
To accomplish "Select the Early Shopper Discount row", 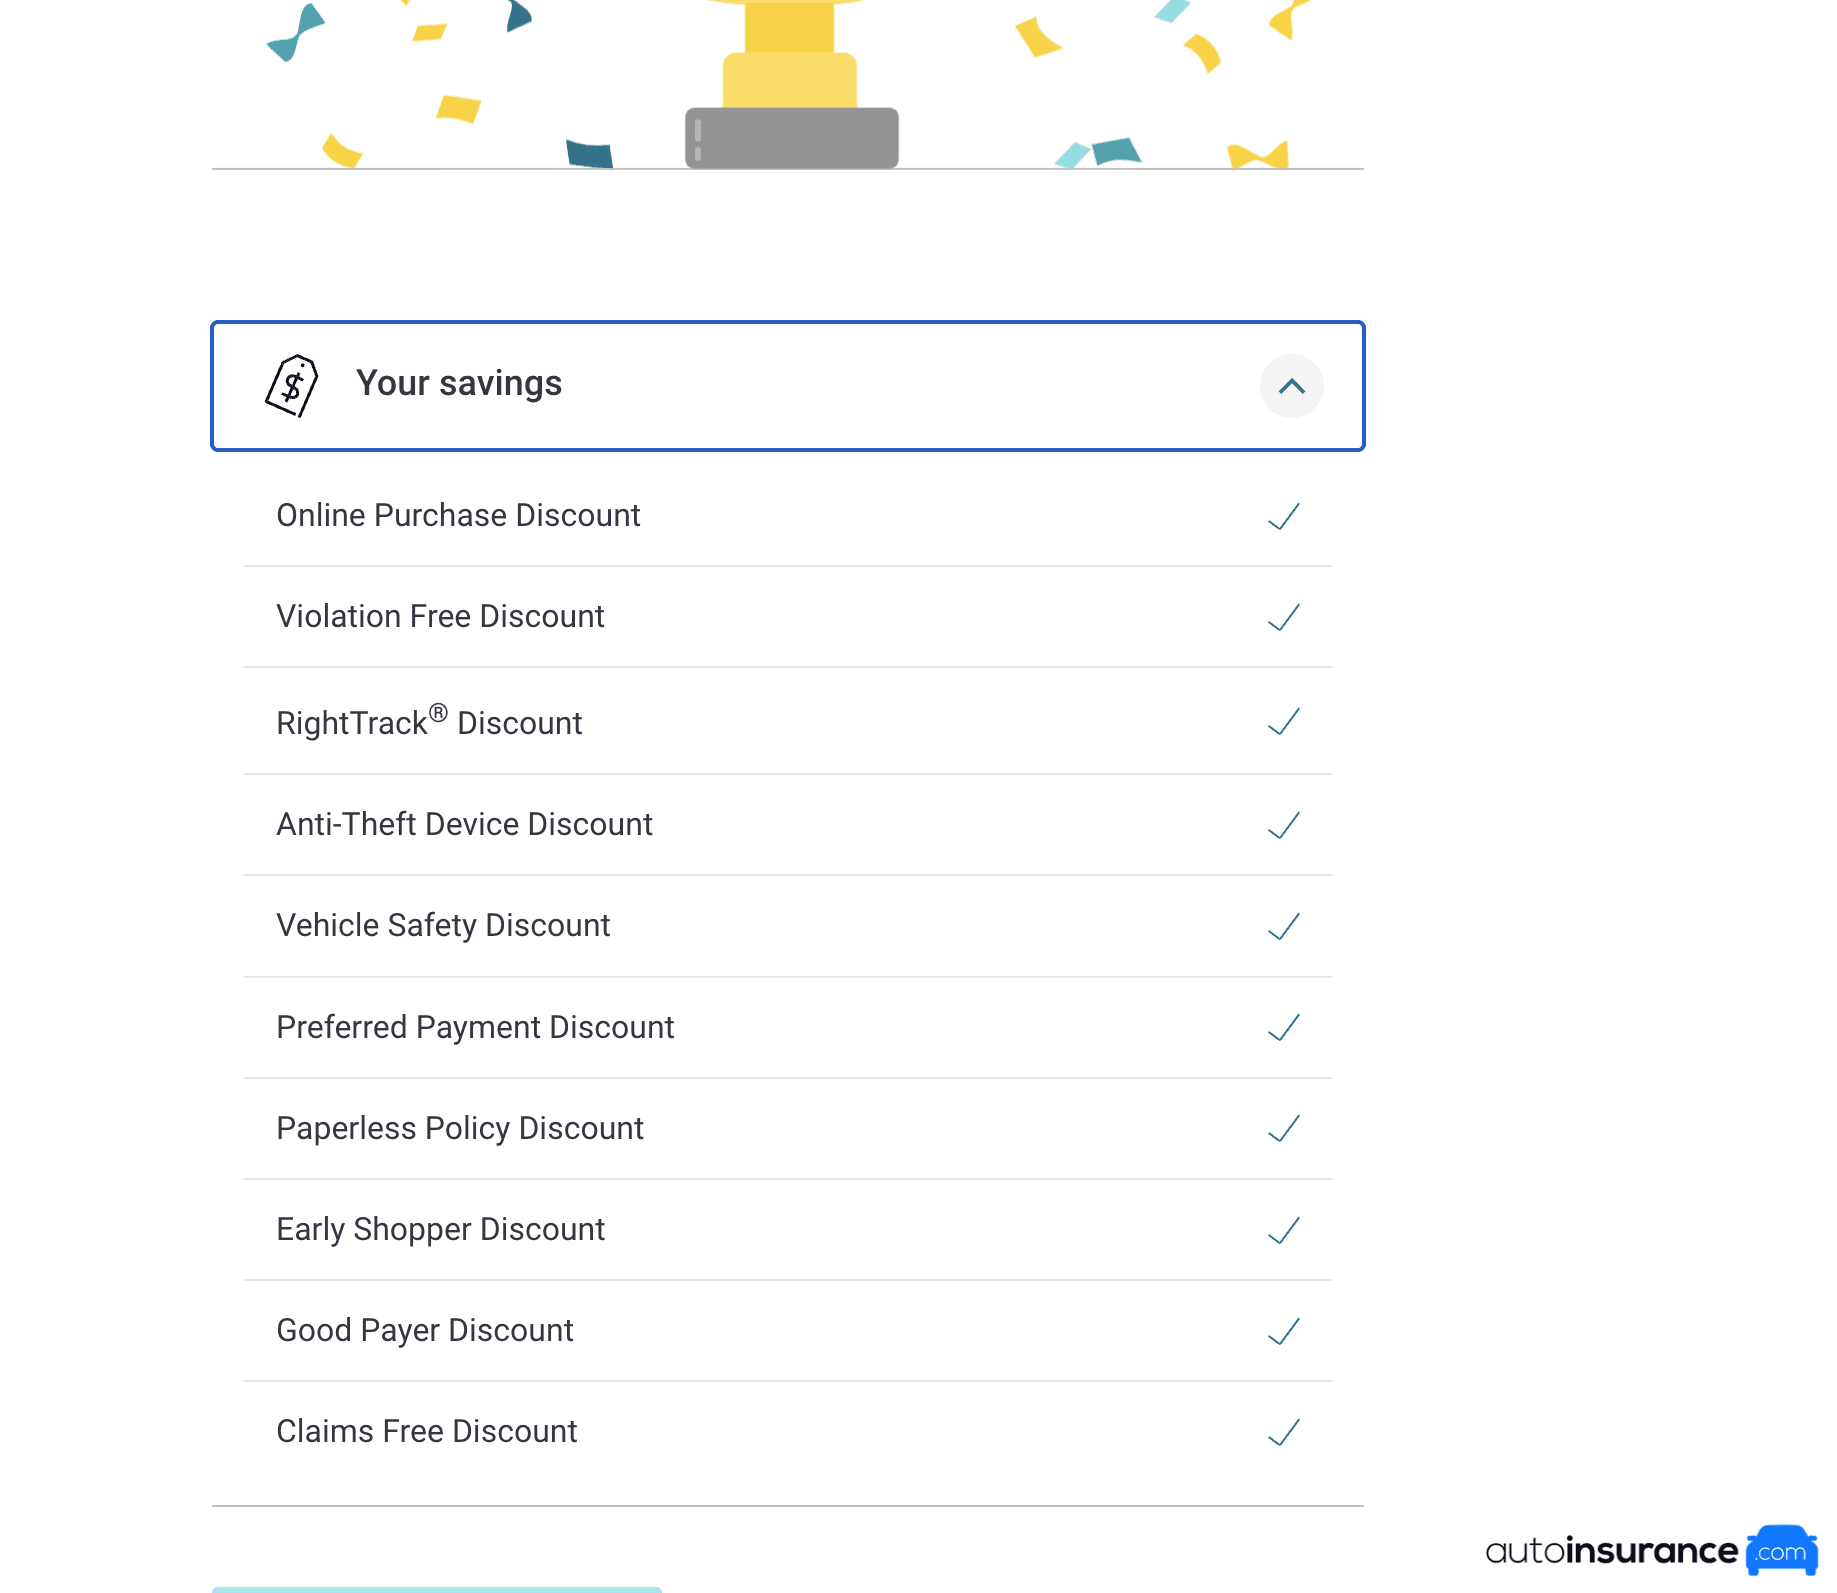I will tap(788, 1230).
